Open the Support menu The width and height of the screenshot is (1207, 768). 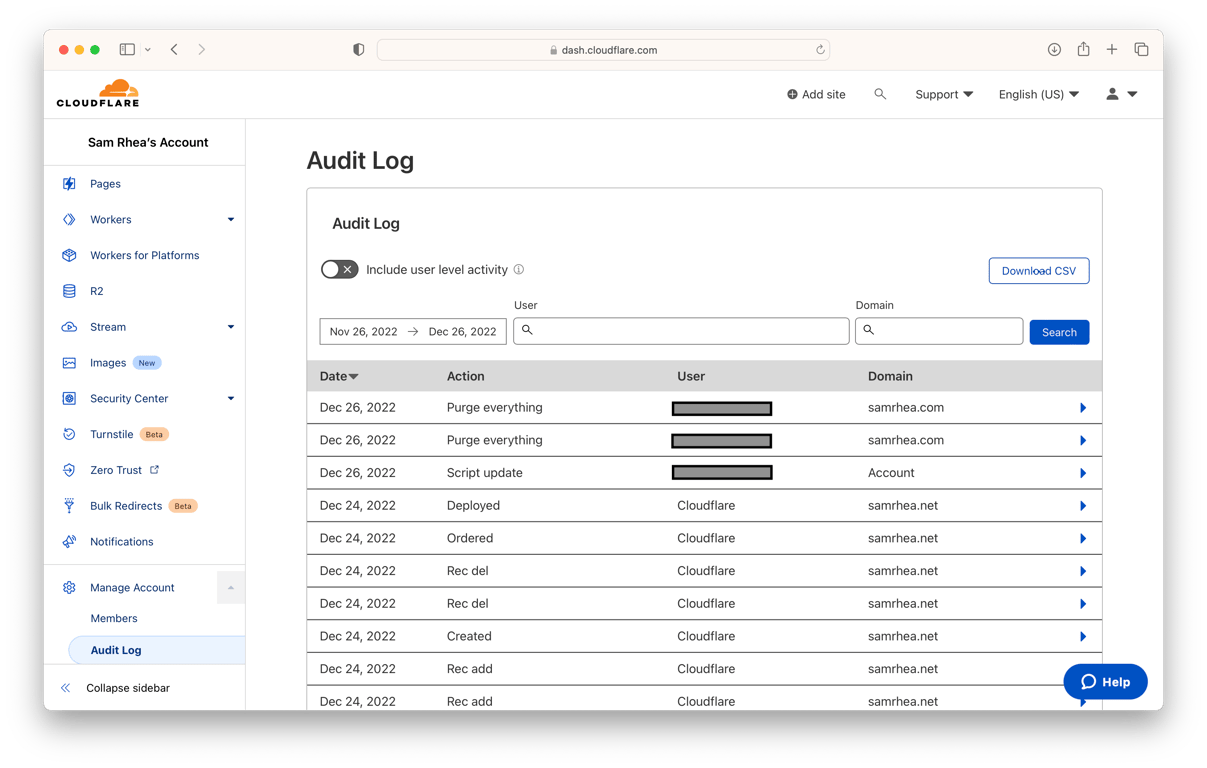pyautogui.click(x=943, y=94)
